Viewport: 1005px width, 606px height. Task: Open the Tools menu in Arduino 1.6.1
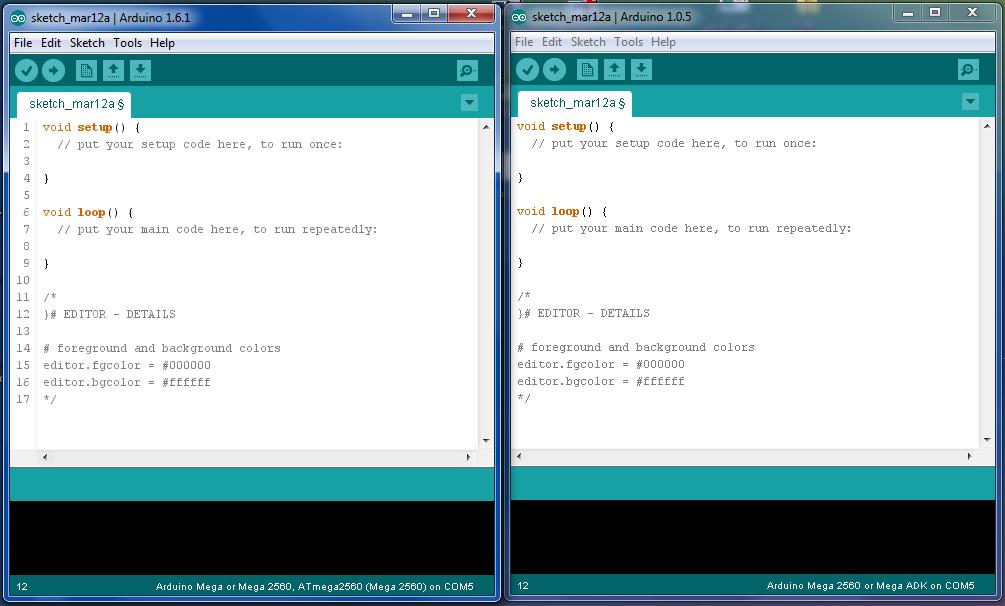pos(127,43)
